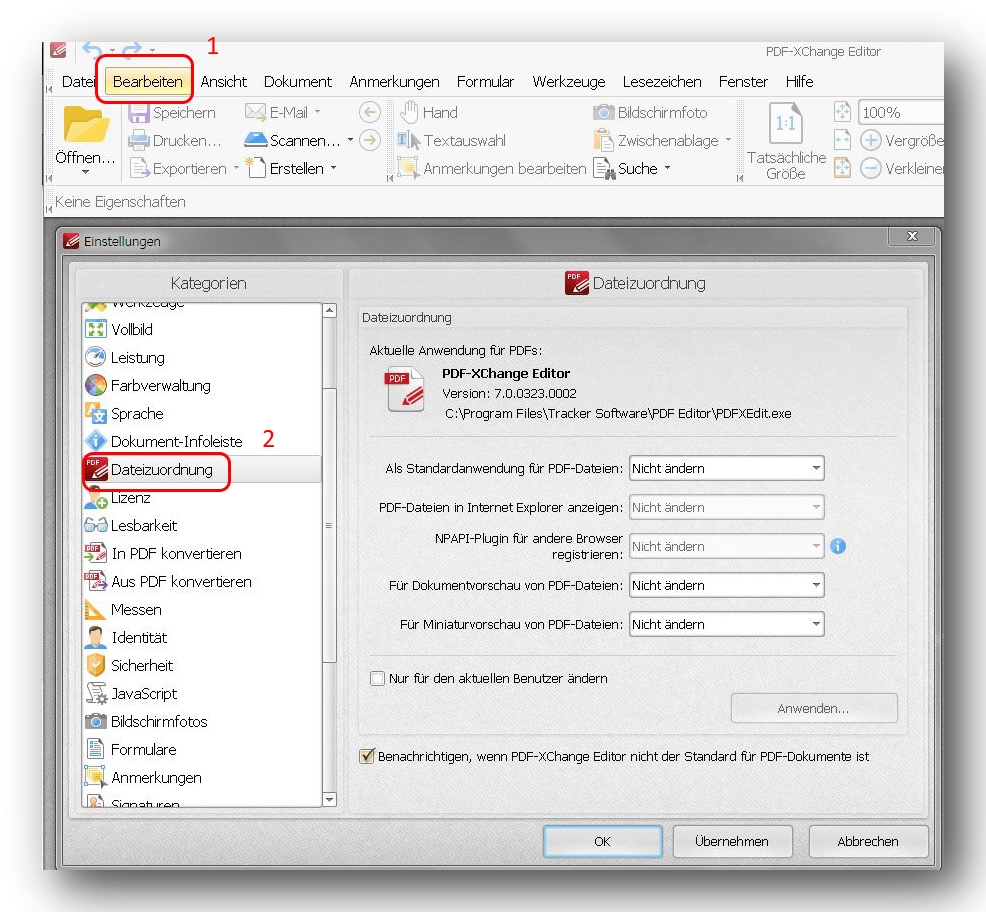This screenshot has width=986, height=912.
Task: Select In PDF konvertieren category
Action: pos(201,553)
